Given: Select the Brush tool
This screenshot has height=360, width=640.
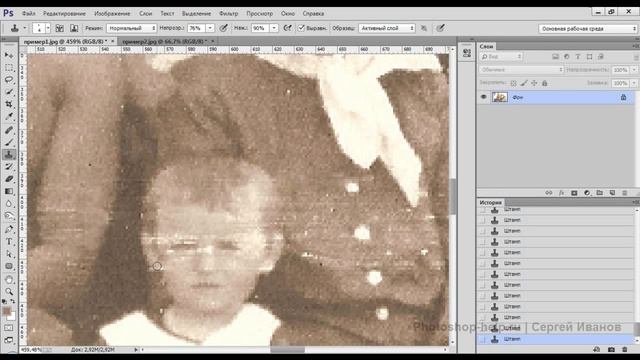Looking at the screenshot, I should (x=9, y=142).
